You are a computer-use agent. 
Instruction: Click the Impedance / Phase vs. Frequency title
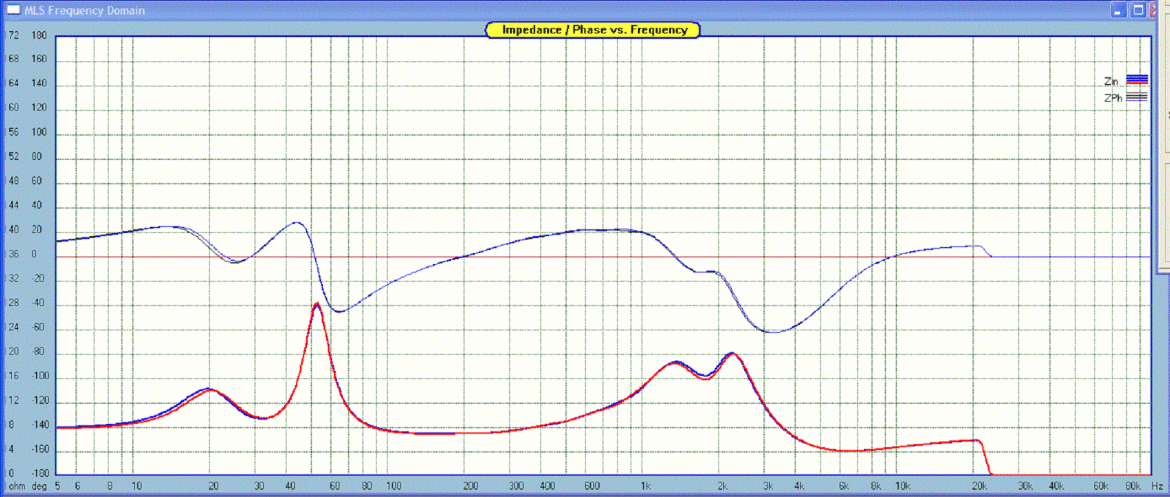(x=593, y=30)
